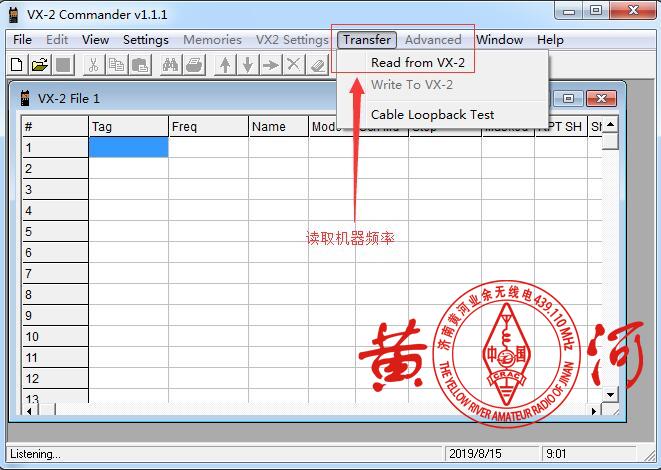Click the Delete X toolbar icon

[x=293, y=65]
